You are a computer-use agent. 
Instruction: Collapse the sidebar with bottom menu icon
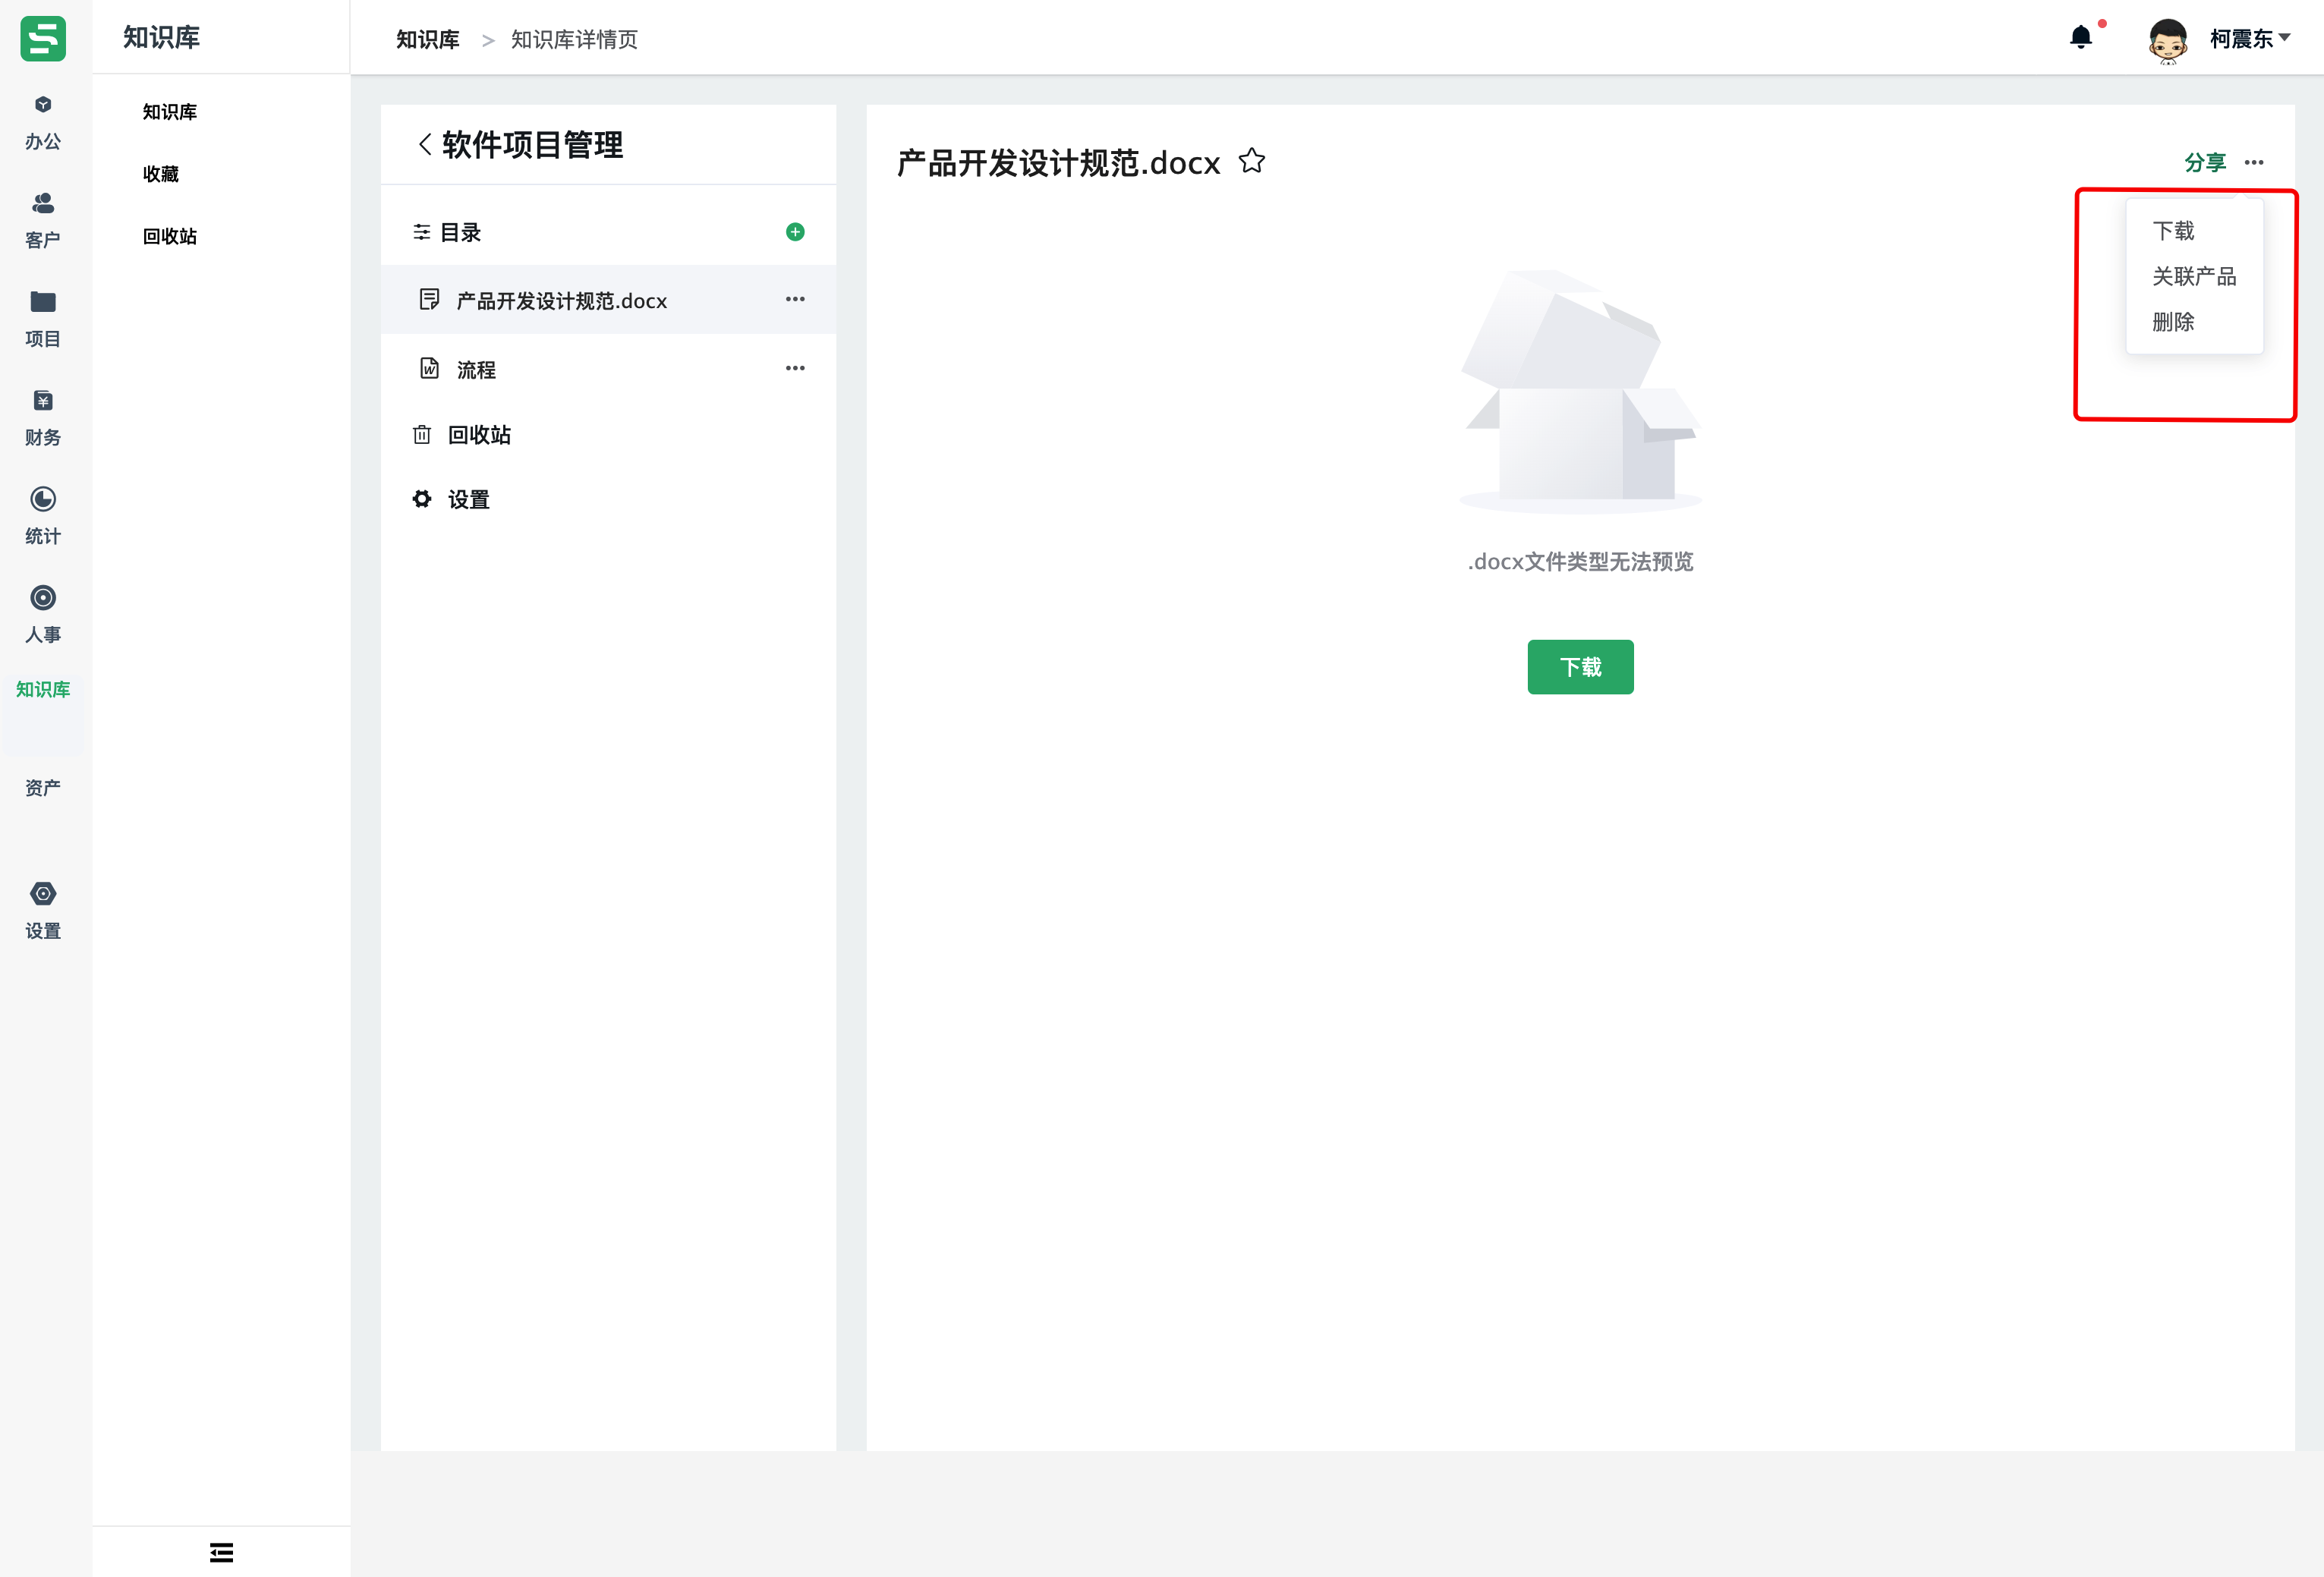[221, 1552]
